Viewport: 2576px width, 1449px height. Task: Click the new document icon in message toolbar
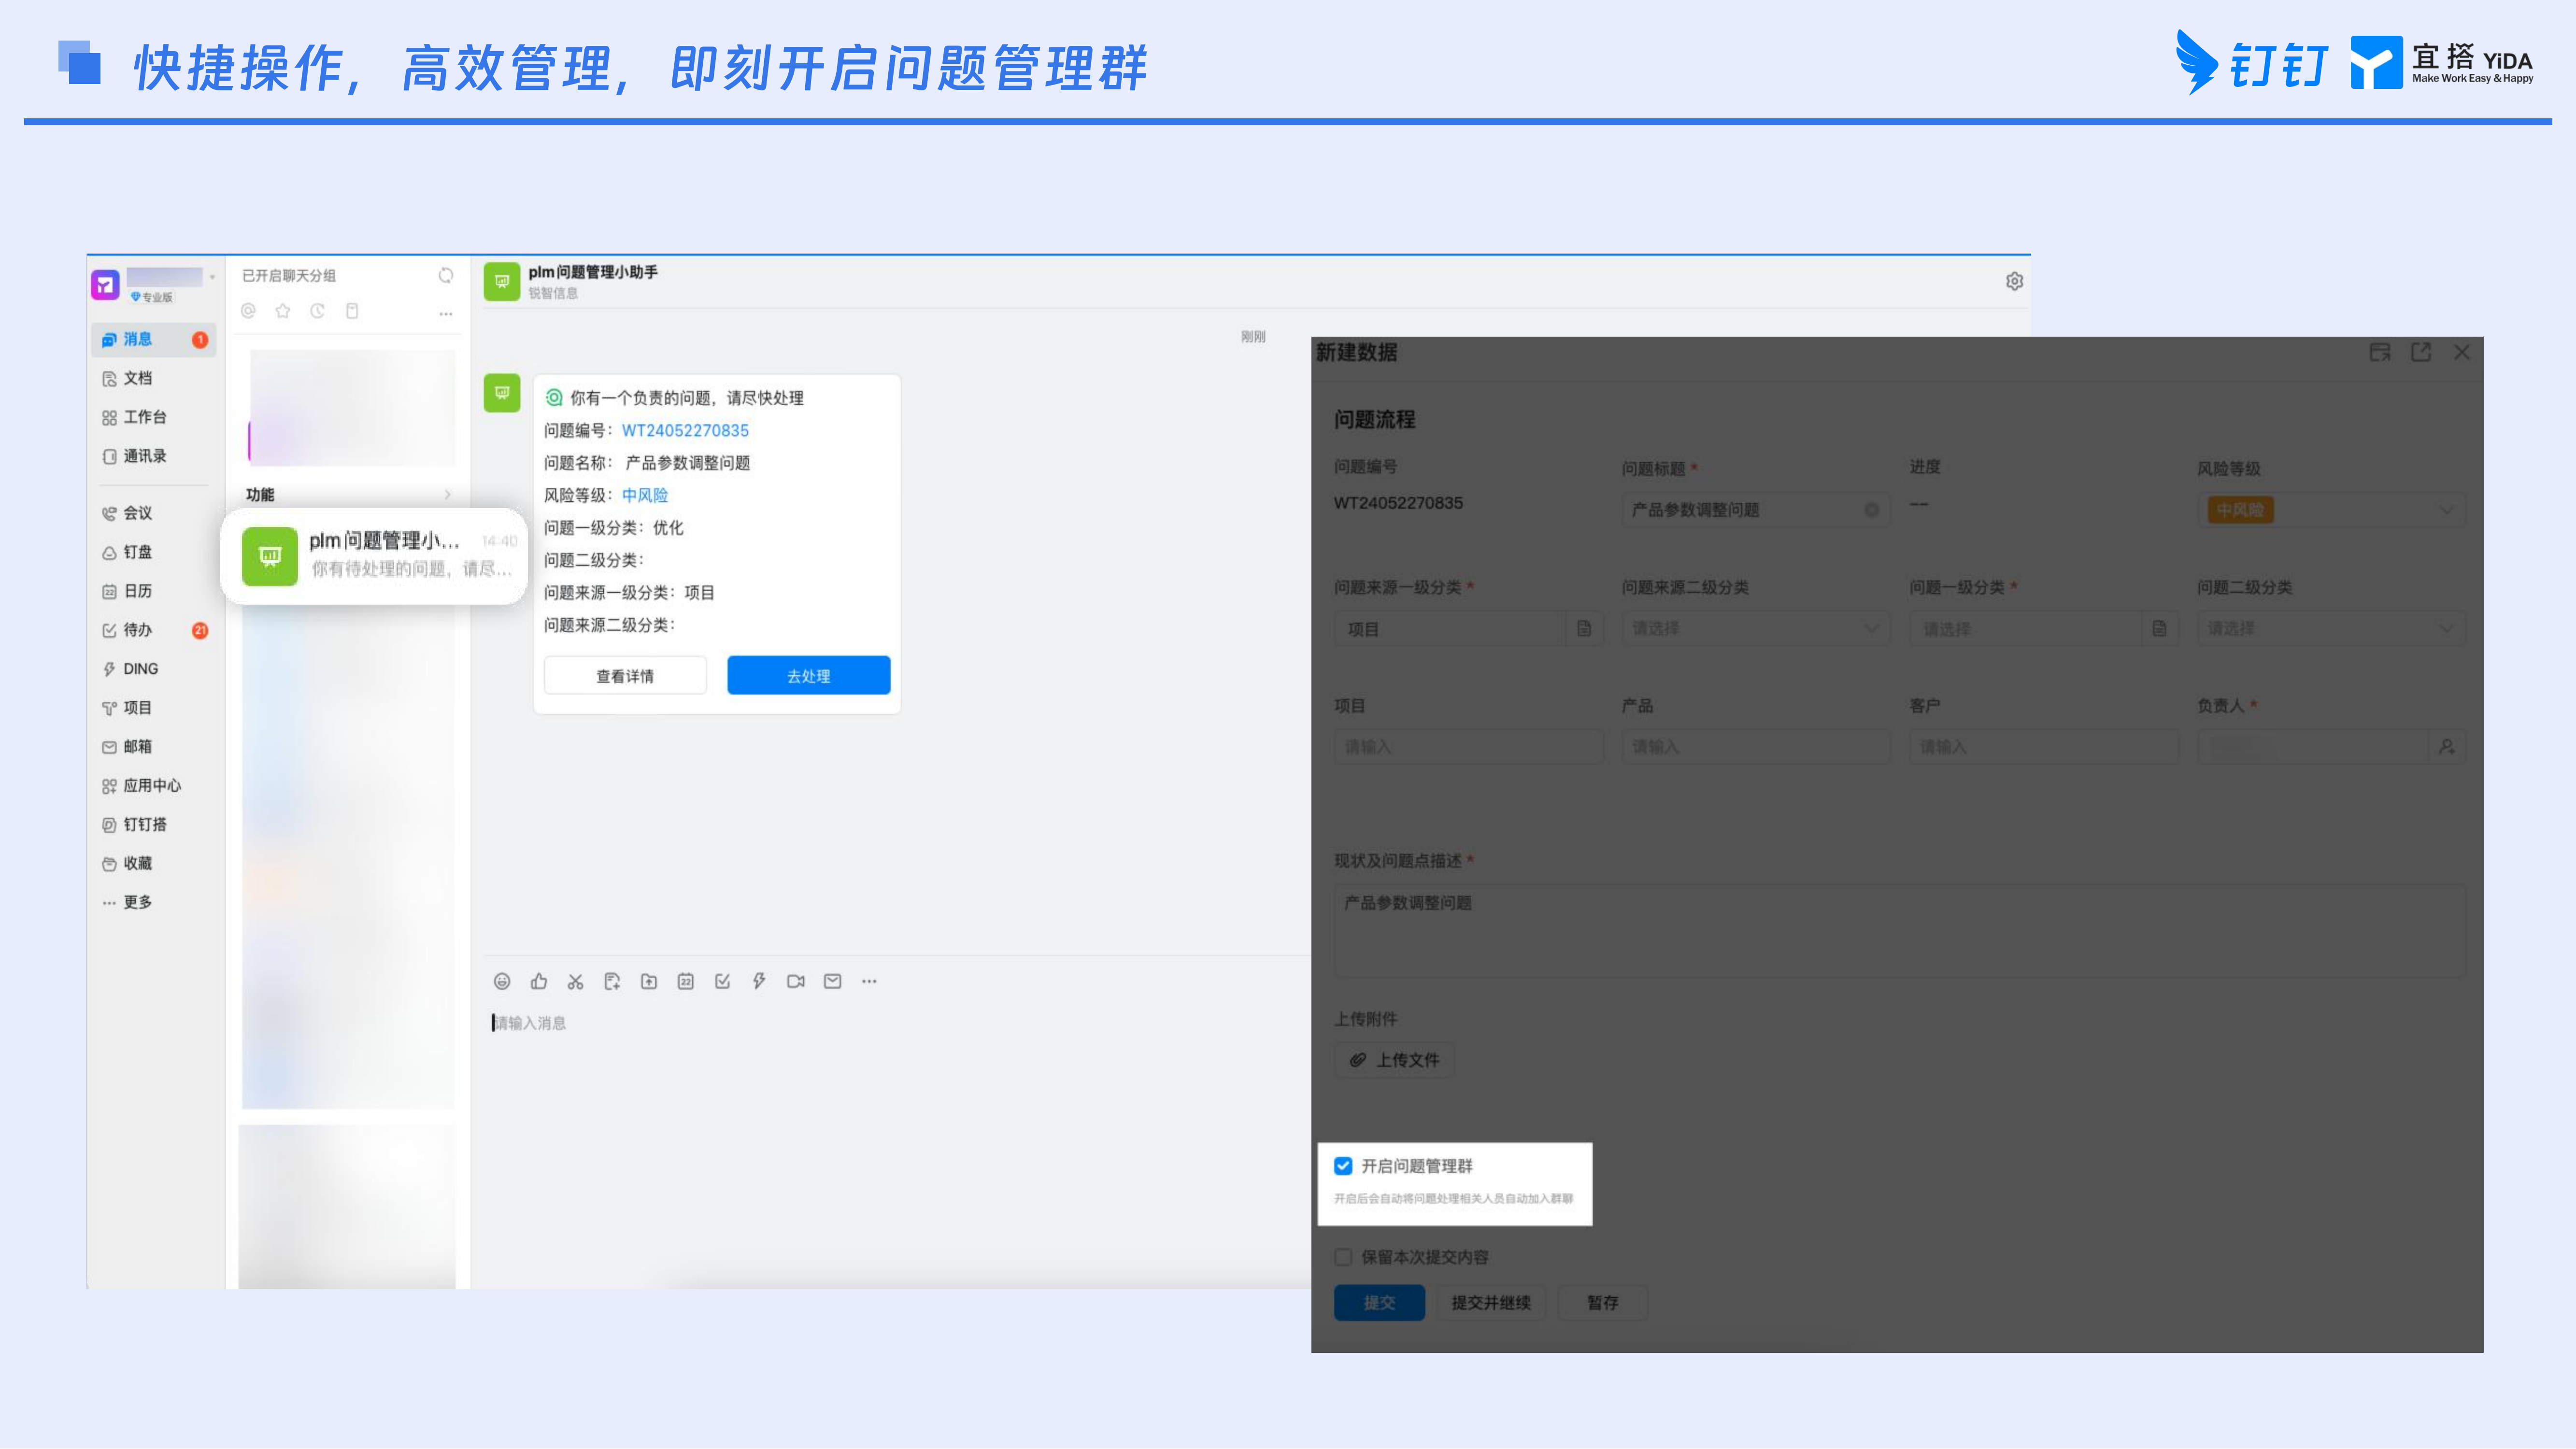click(612, 982)
